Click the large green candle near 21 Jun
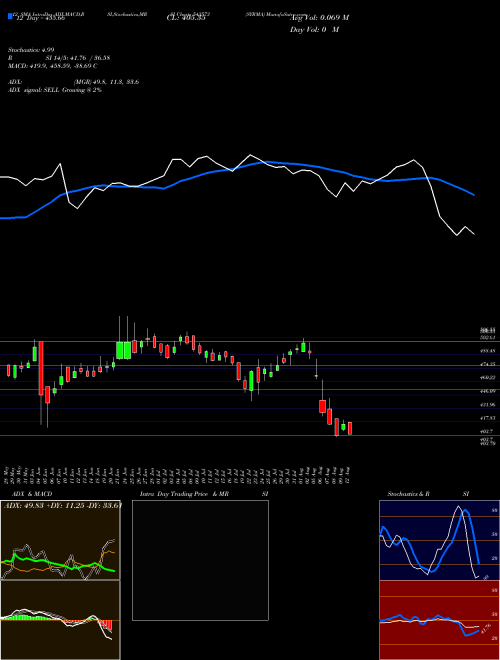Viewport: 500px width, 660px height. click(x=120, y=350)
